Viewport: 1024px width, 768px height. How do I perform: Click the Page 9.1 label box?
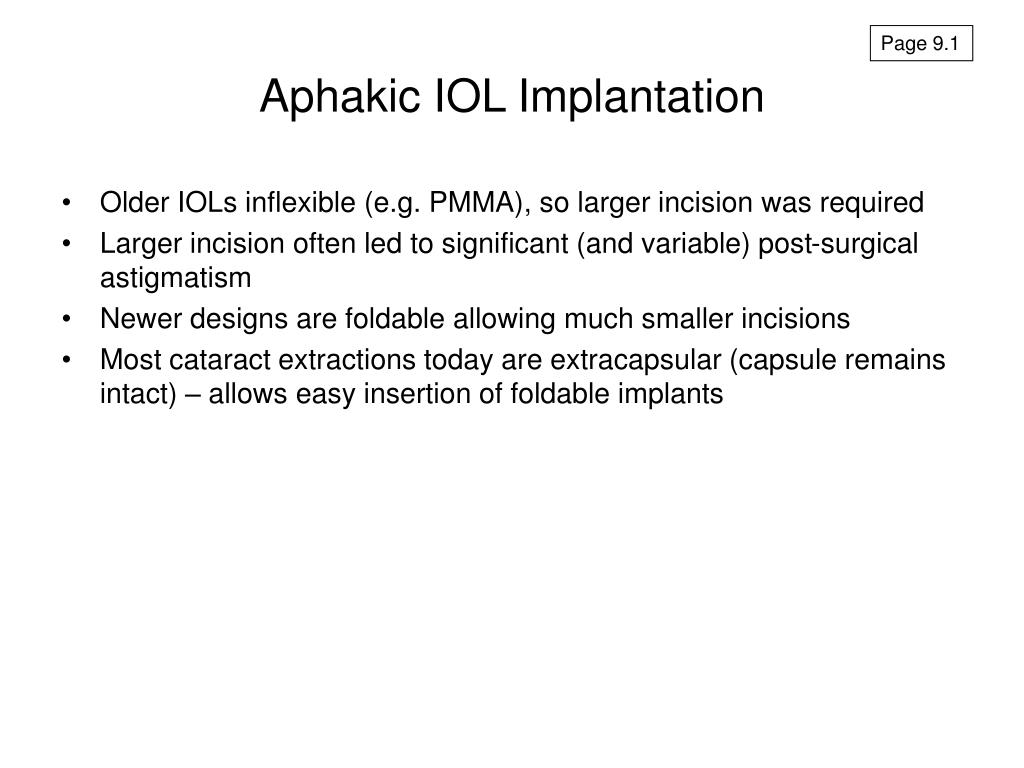921,43
